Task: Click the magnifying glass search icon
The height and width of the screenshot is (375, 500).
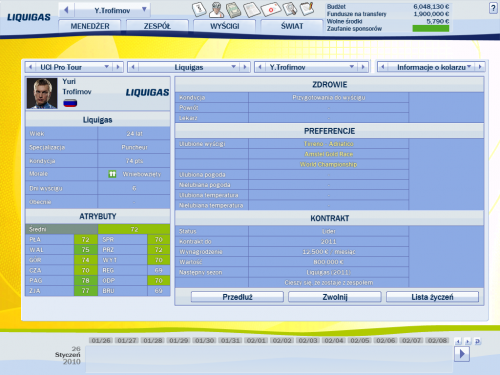Action: (x=290, y=9)
